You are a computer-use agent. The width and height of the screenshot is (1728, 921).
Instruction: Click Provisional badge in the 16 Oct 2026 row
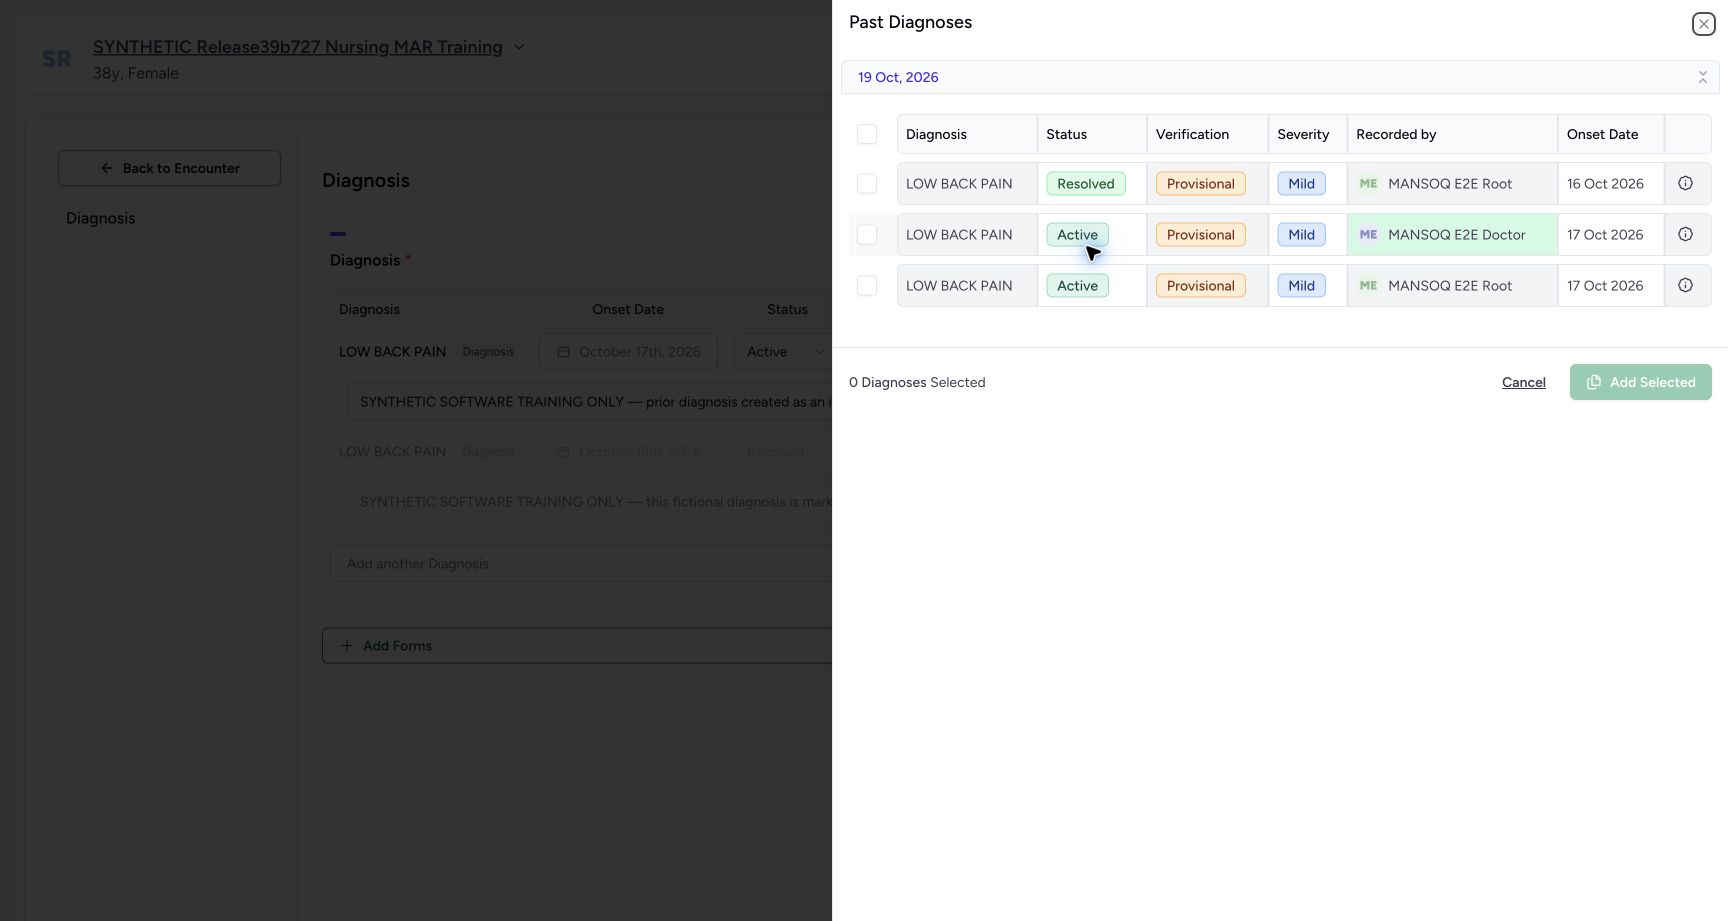click(1200, 183)
